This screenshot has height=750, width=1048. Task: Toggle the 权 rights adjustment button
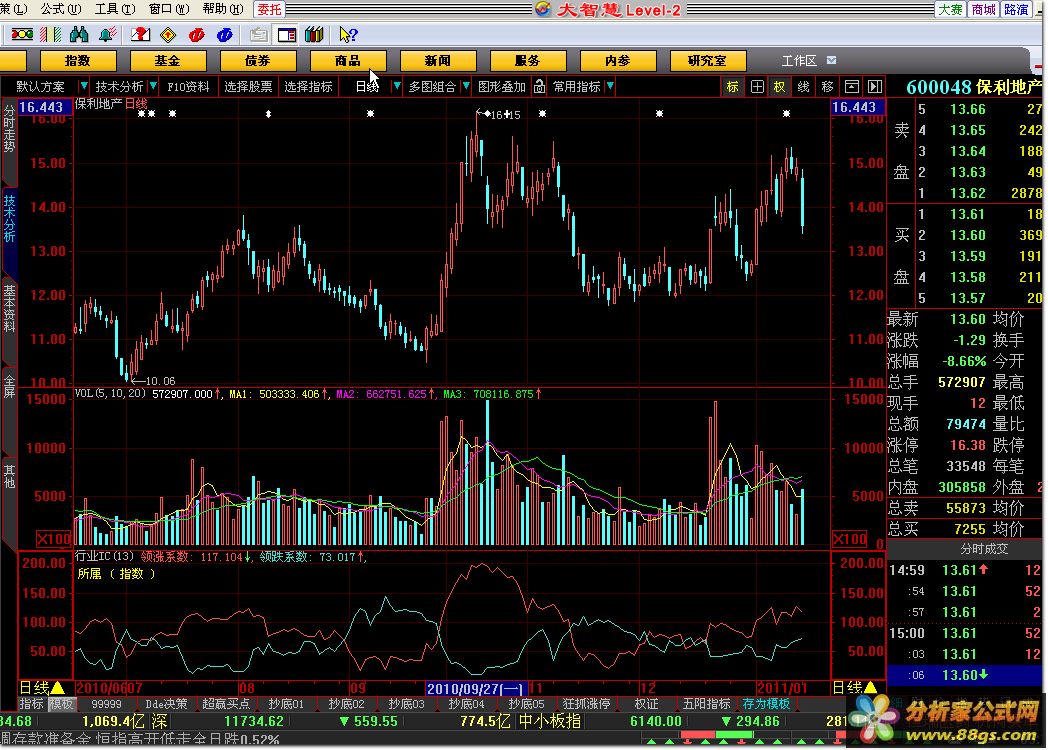click(x=779, y=86)
